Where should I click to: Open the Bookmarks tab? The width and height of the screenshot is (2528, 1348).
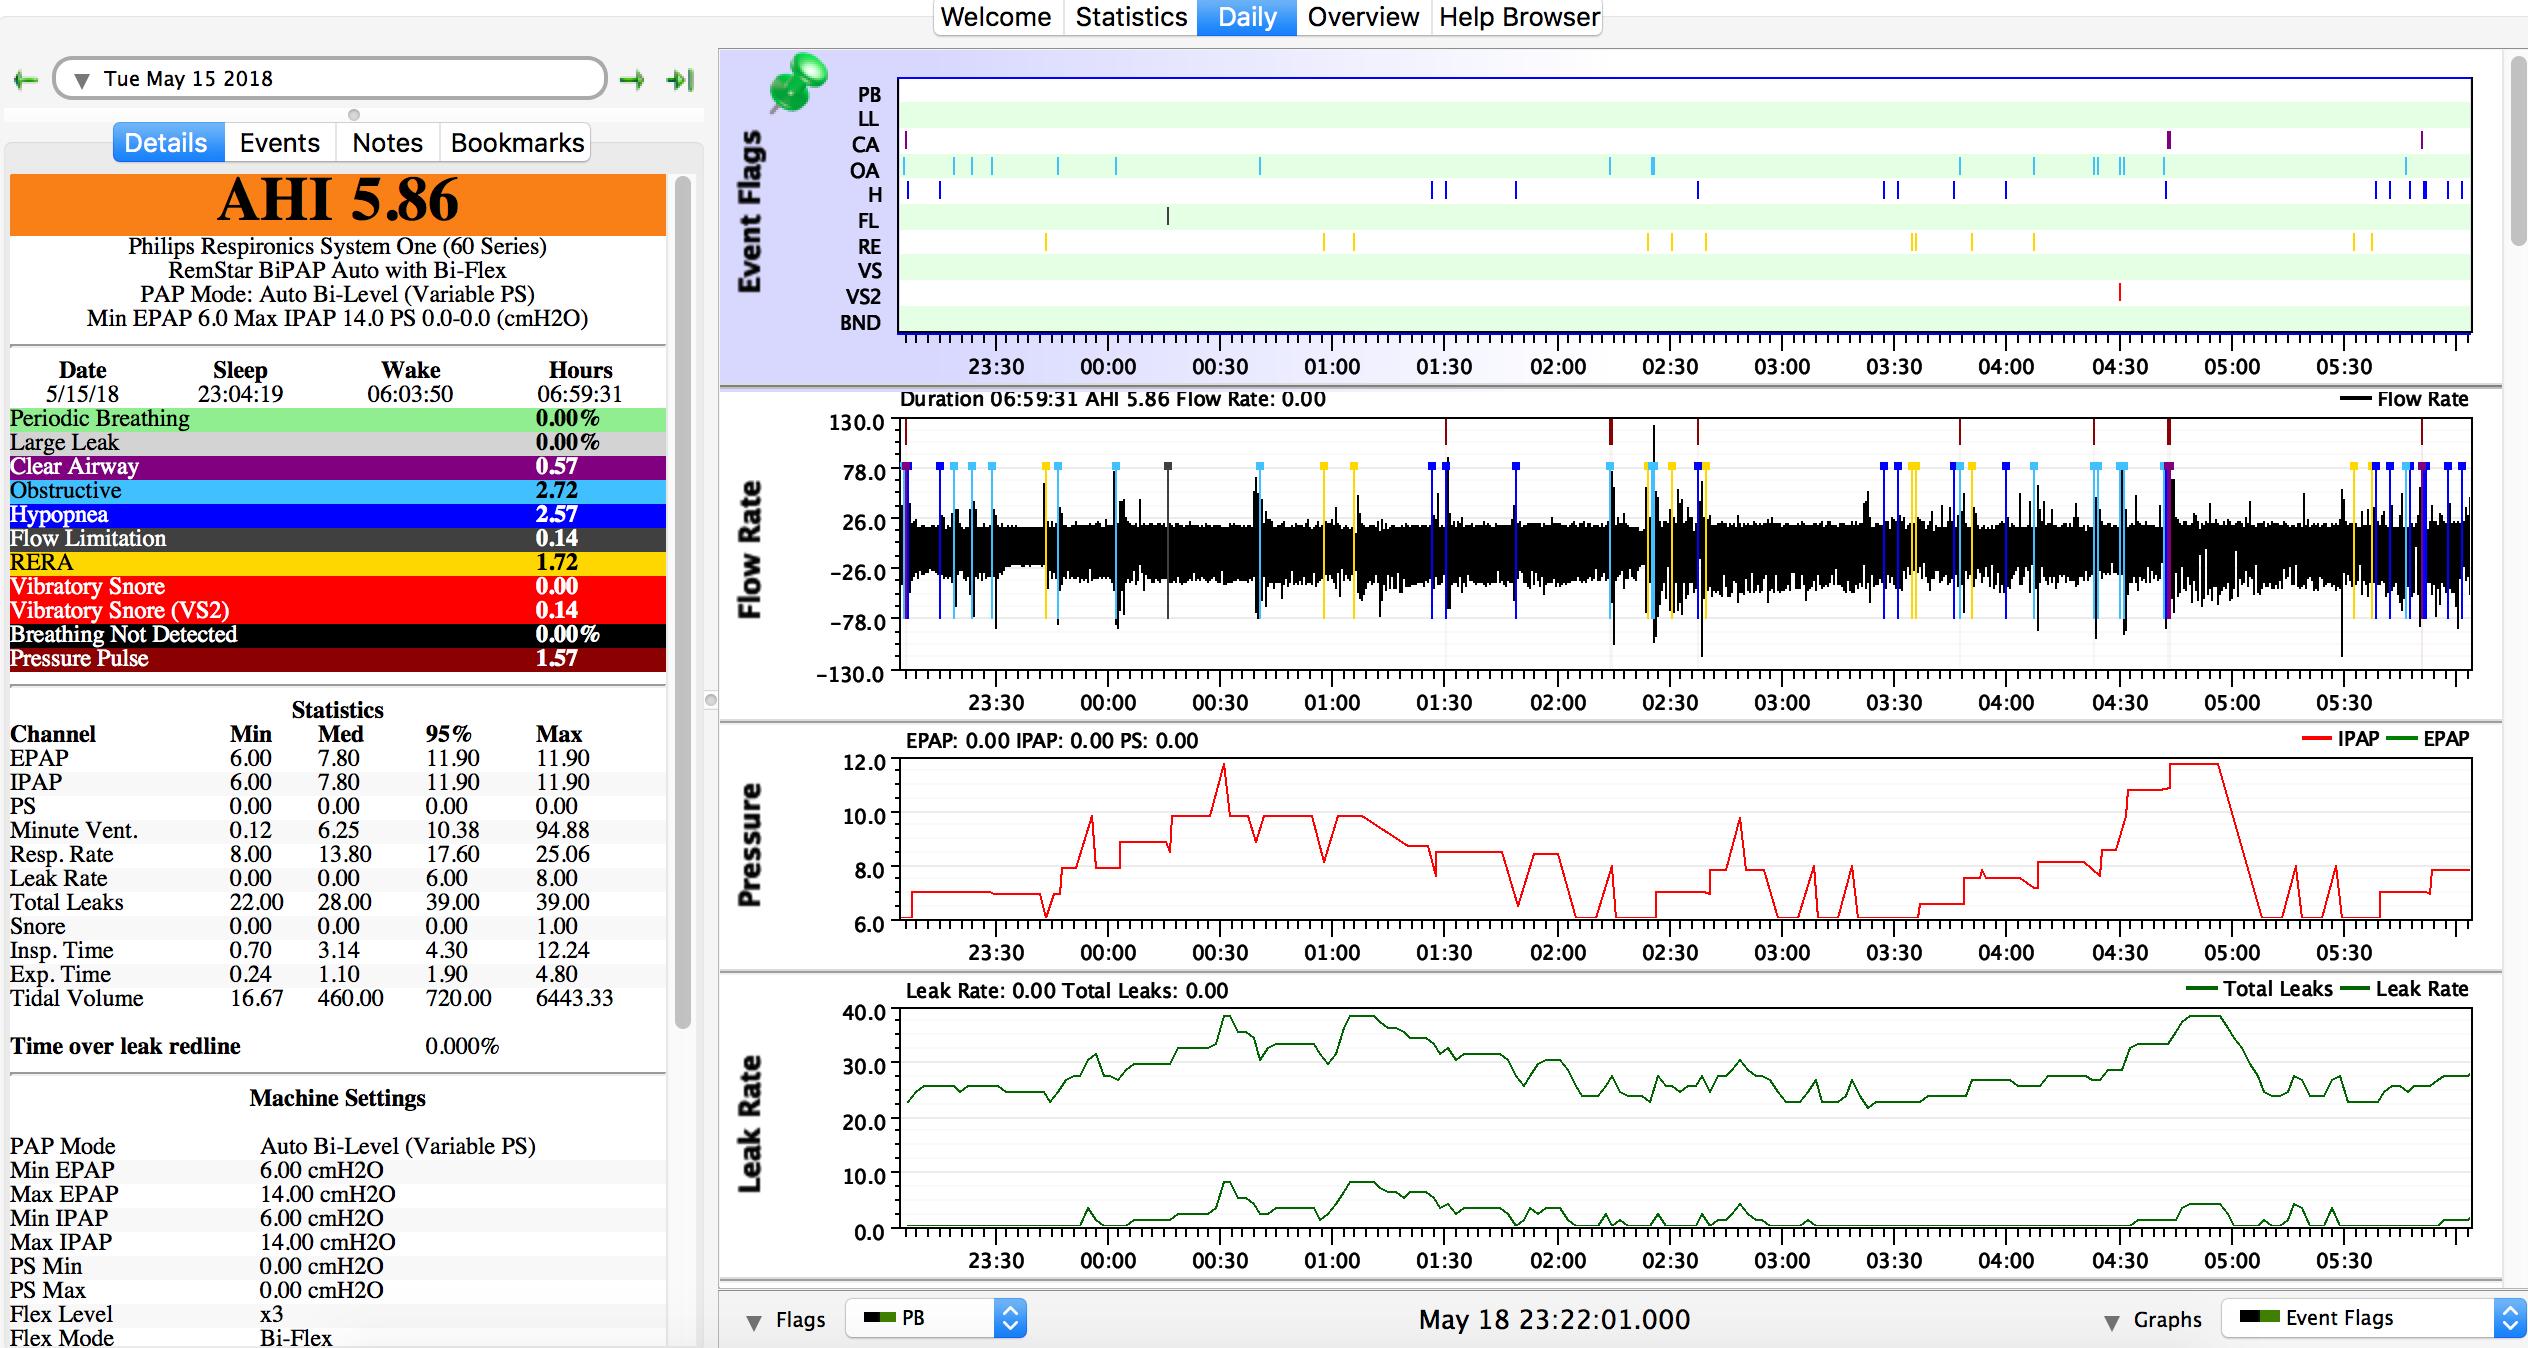click(517, 143)
